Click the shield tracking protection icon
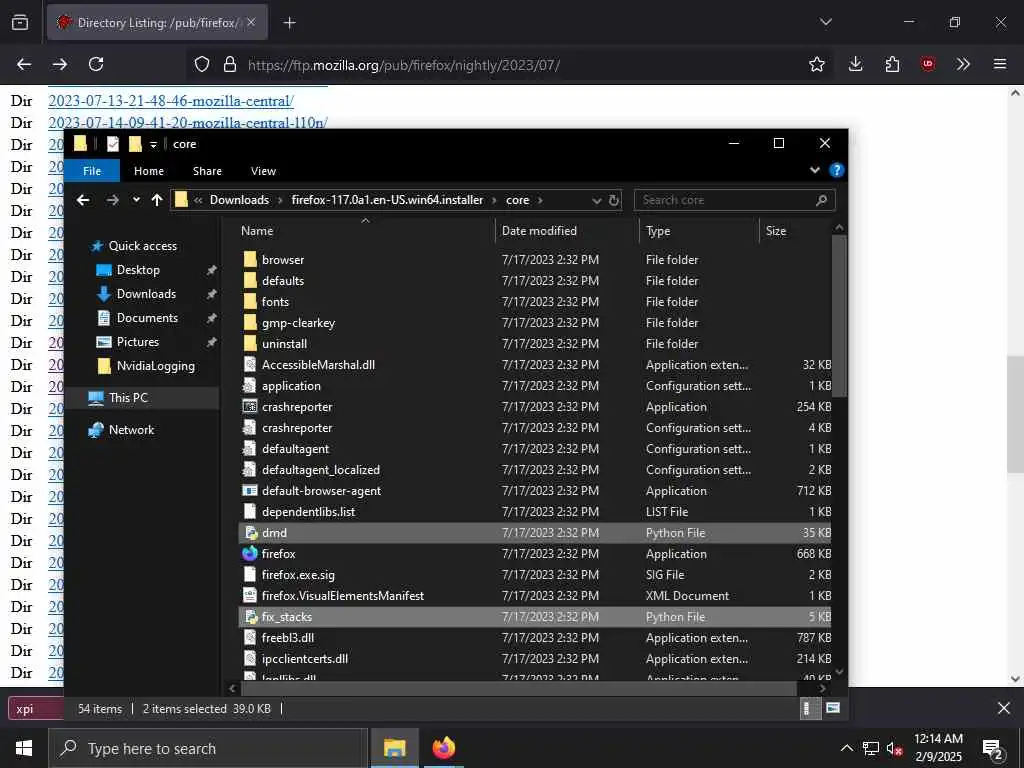This screenshot has height=768, width=1024. (202, 64)
